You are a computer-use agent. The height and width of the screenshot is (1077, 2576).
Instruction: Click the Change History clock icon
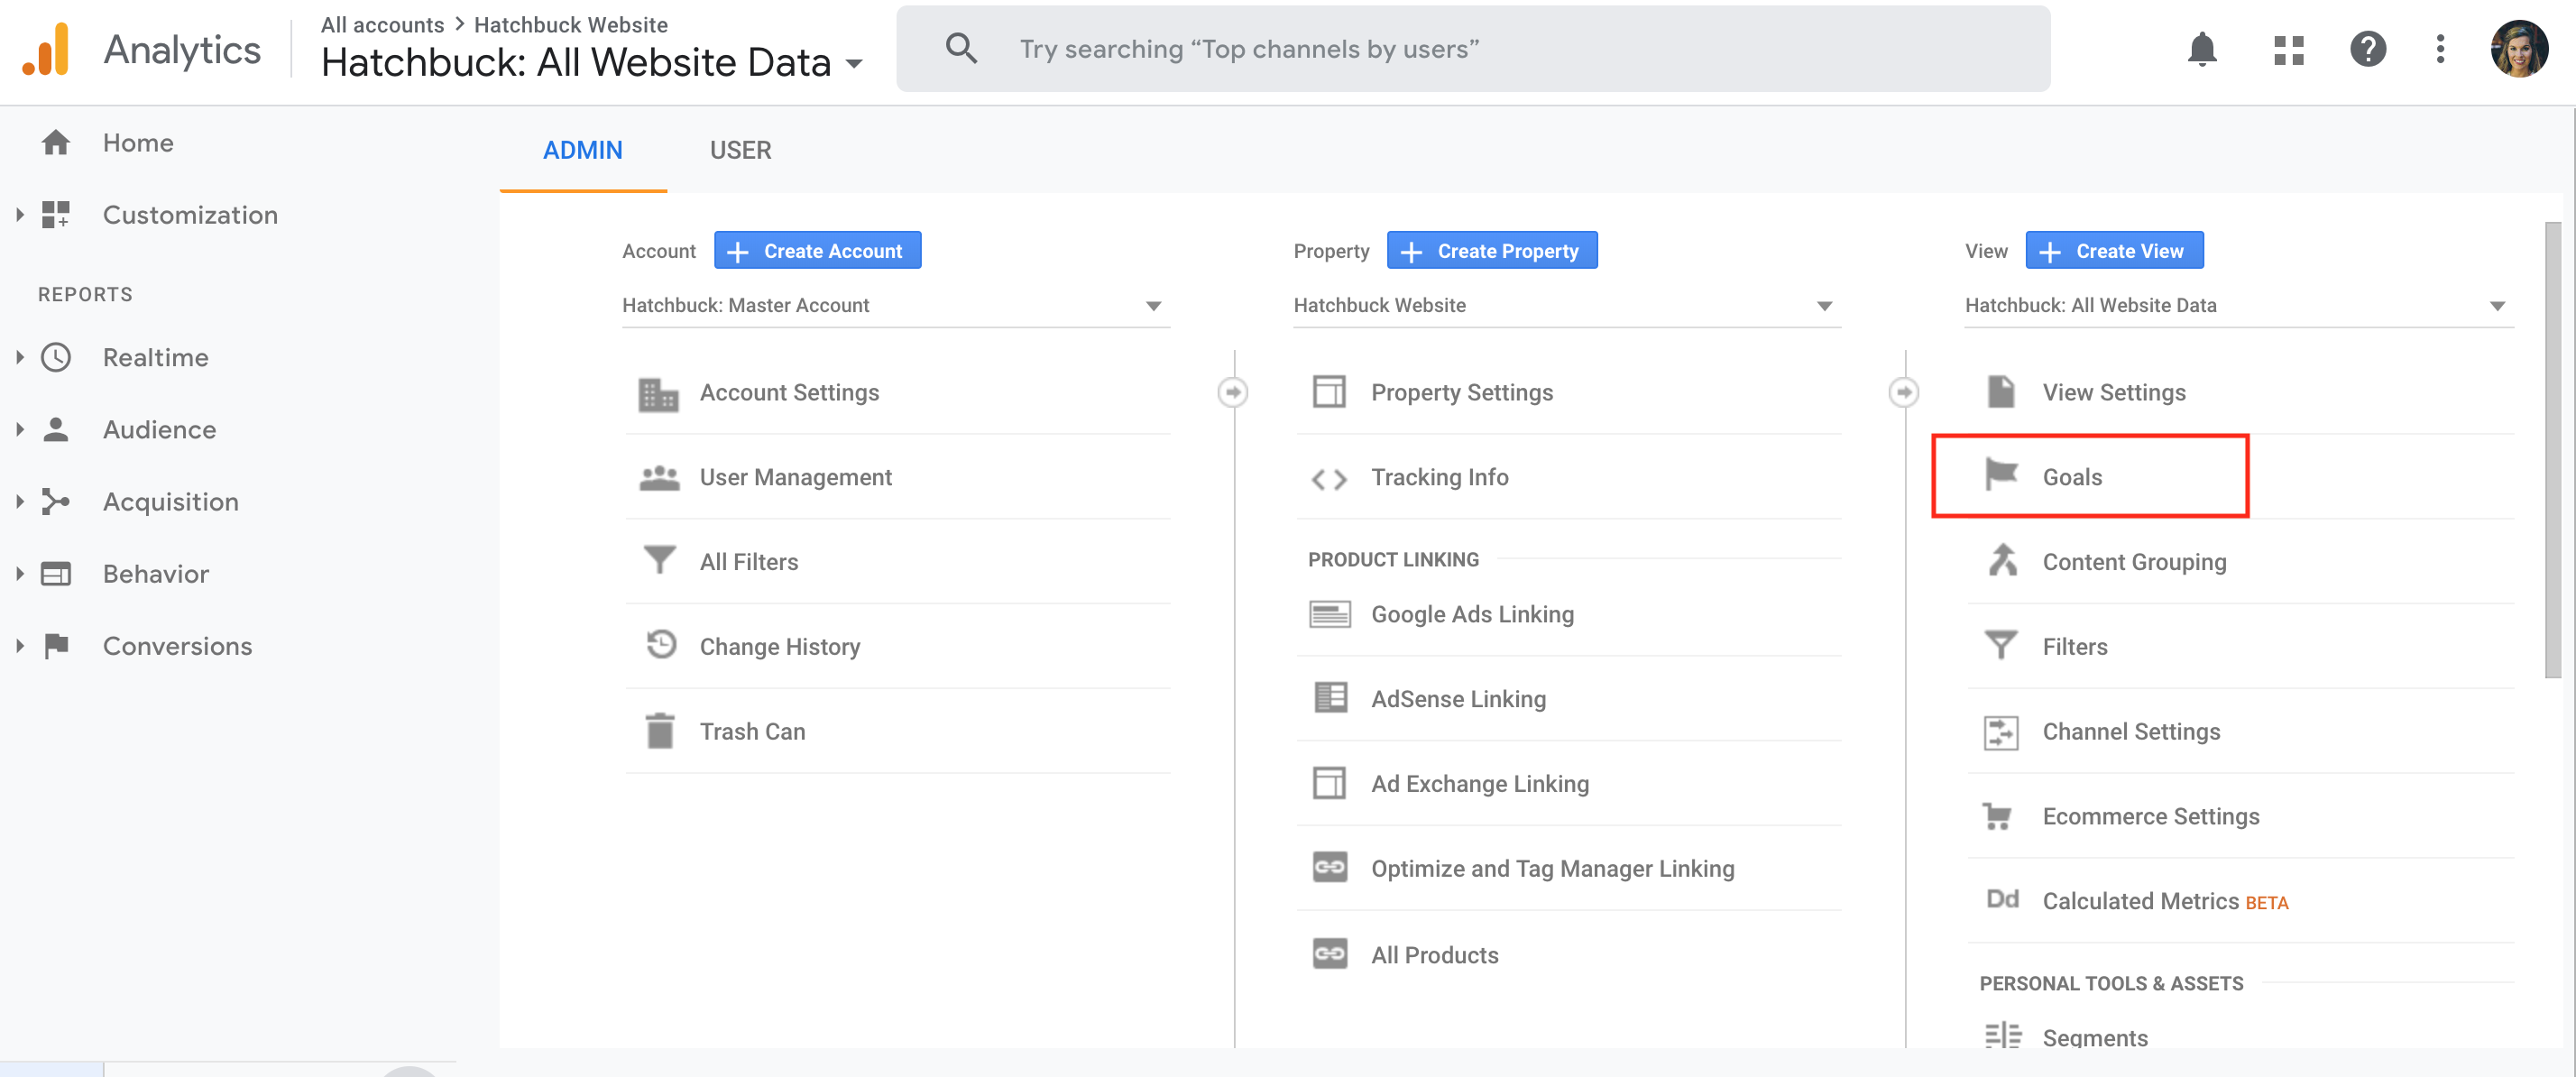pyautogui.click(x=661, y=645)
